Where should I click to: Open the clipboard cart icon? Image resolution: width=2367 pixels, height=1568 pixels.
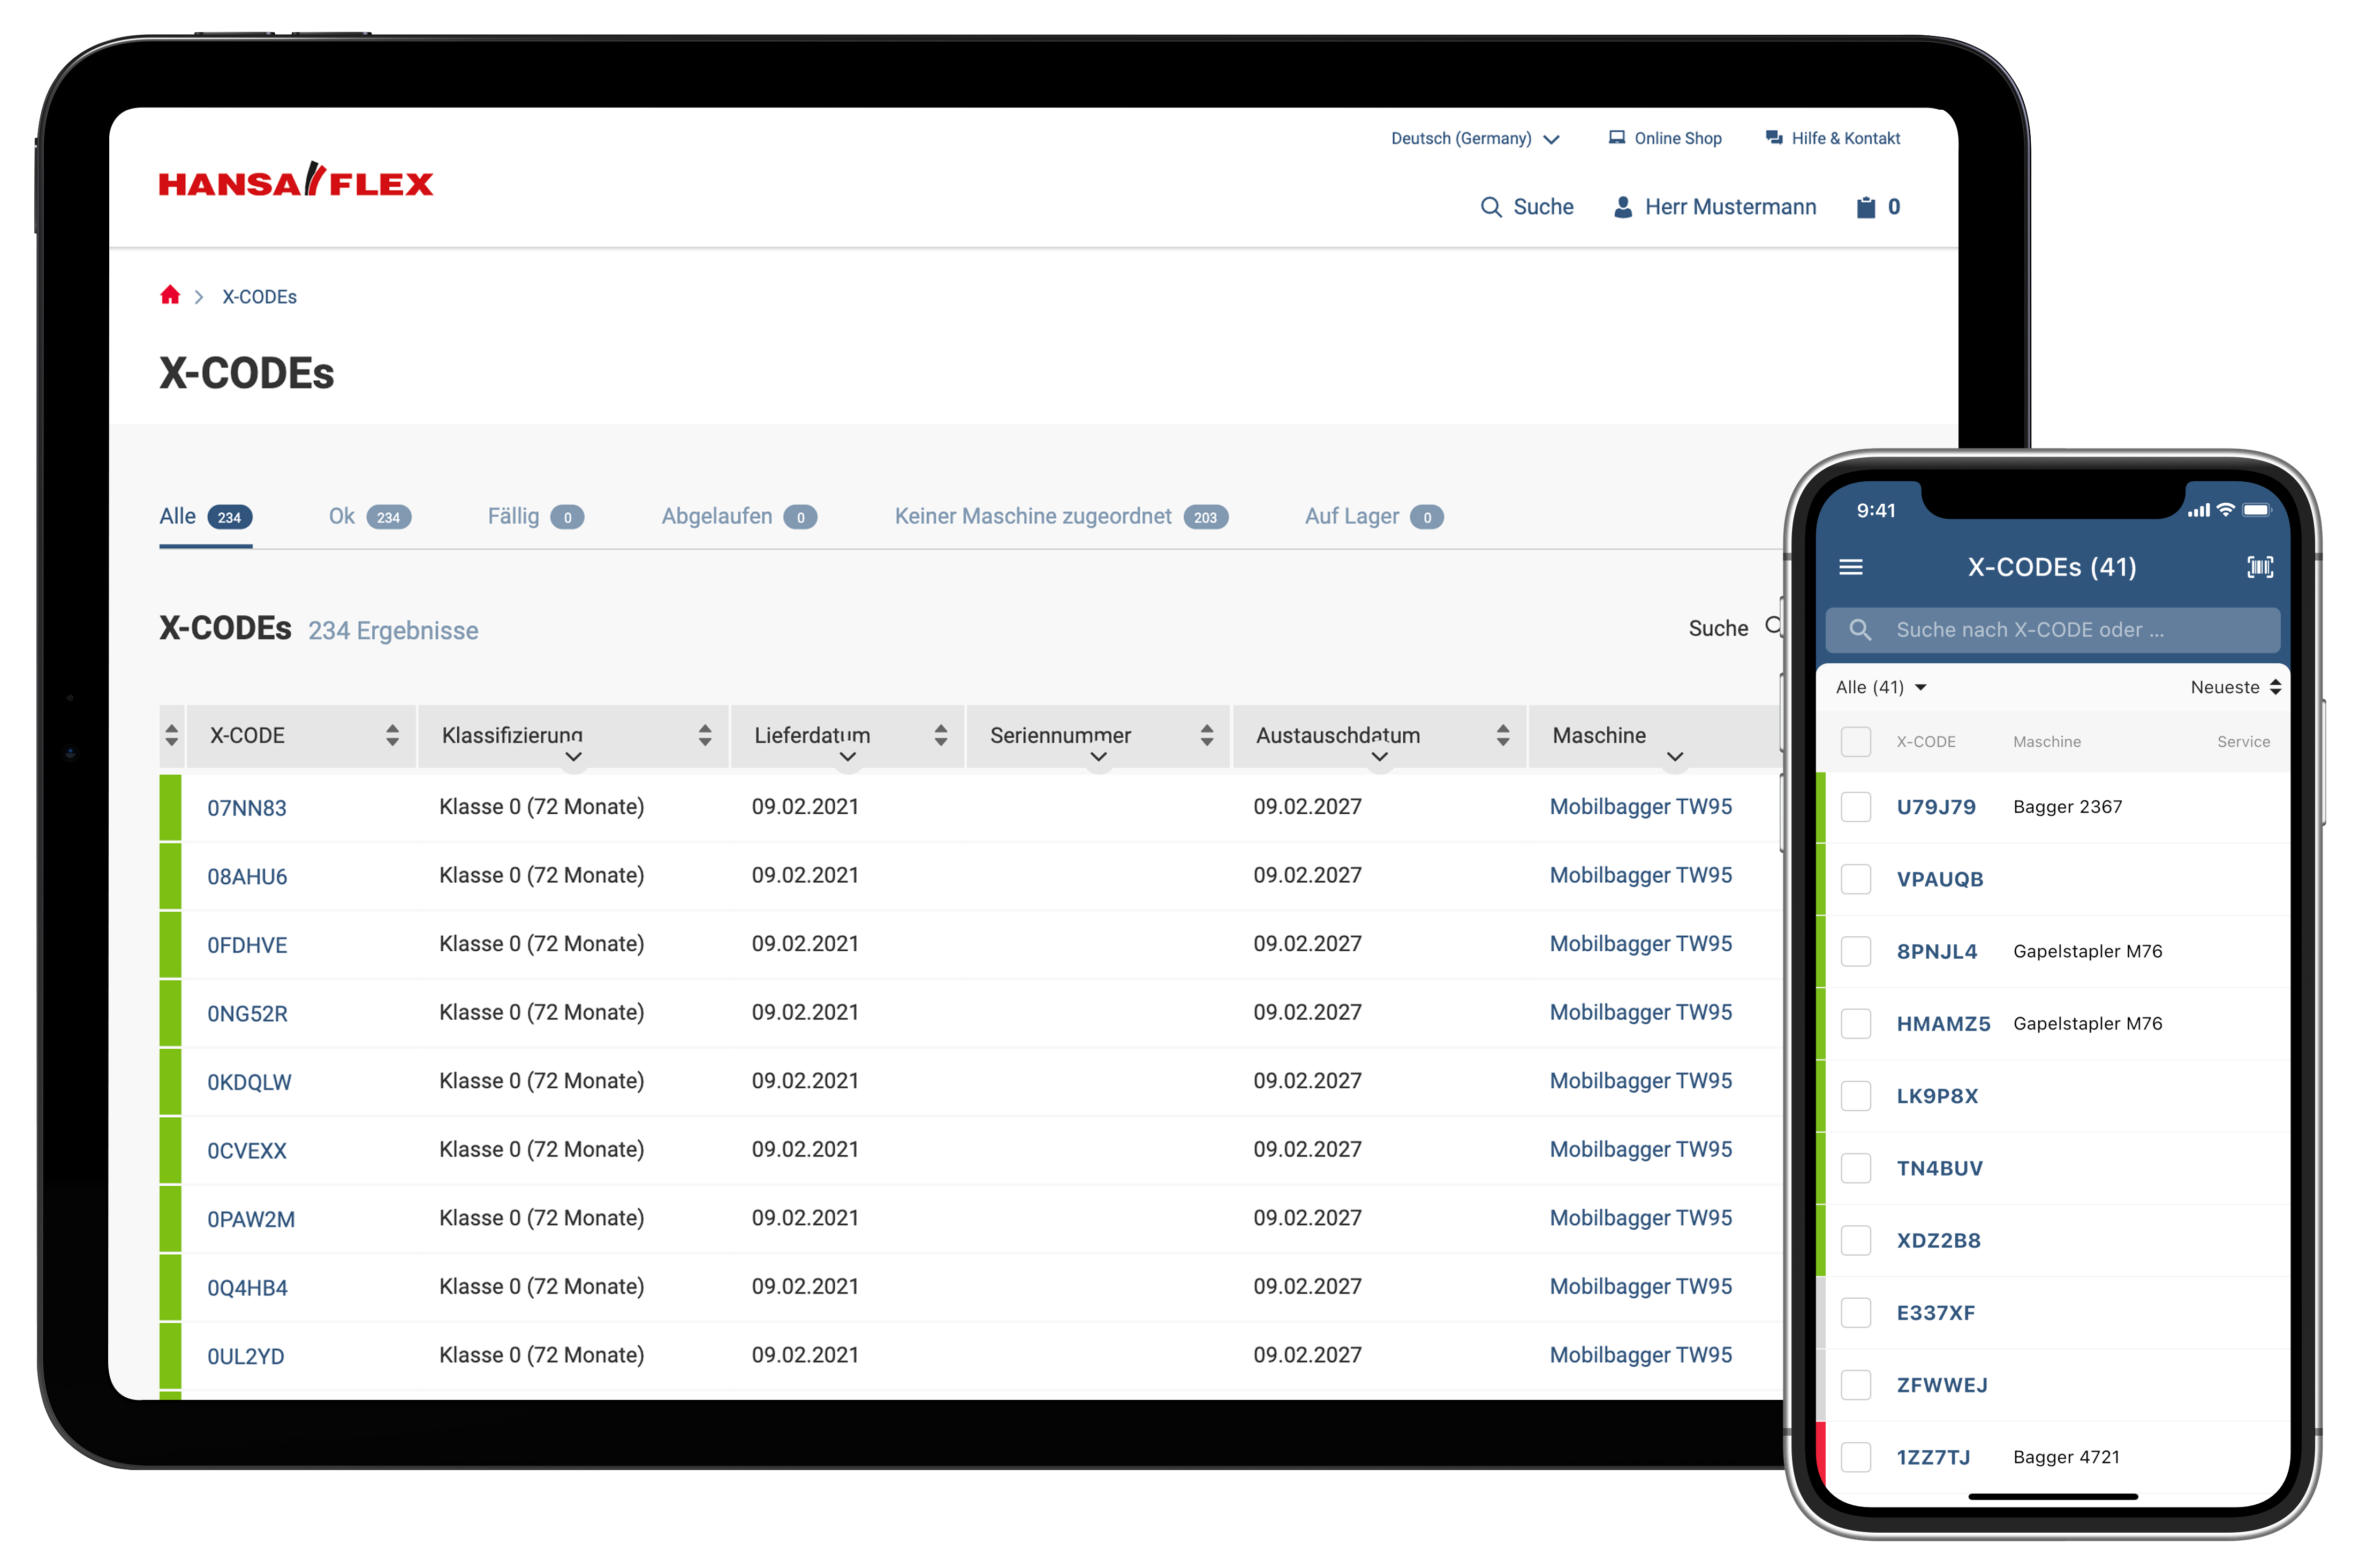[1865, 207]
